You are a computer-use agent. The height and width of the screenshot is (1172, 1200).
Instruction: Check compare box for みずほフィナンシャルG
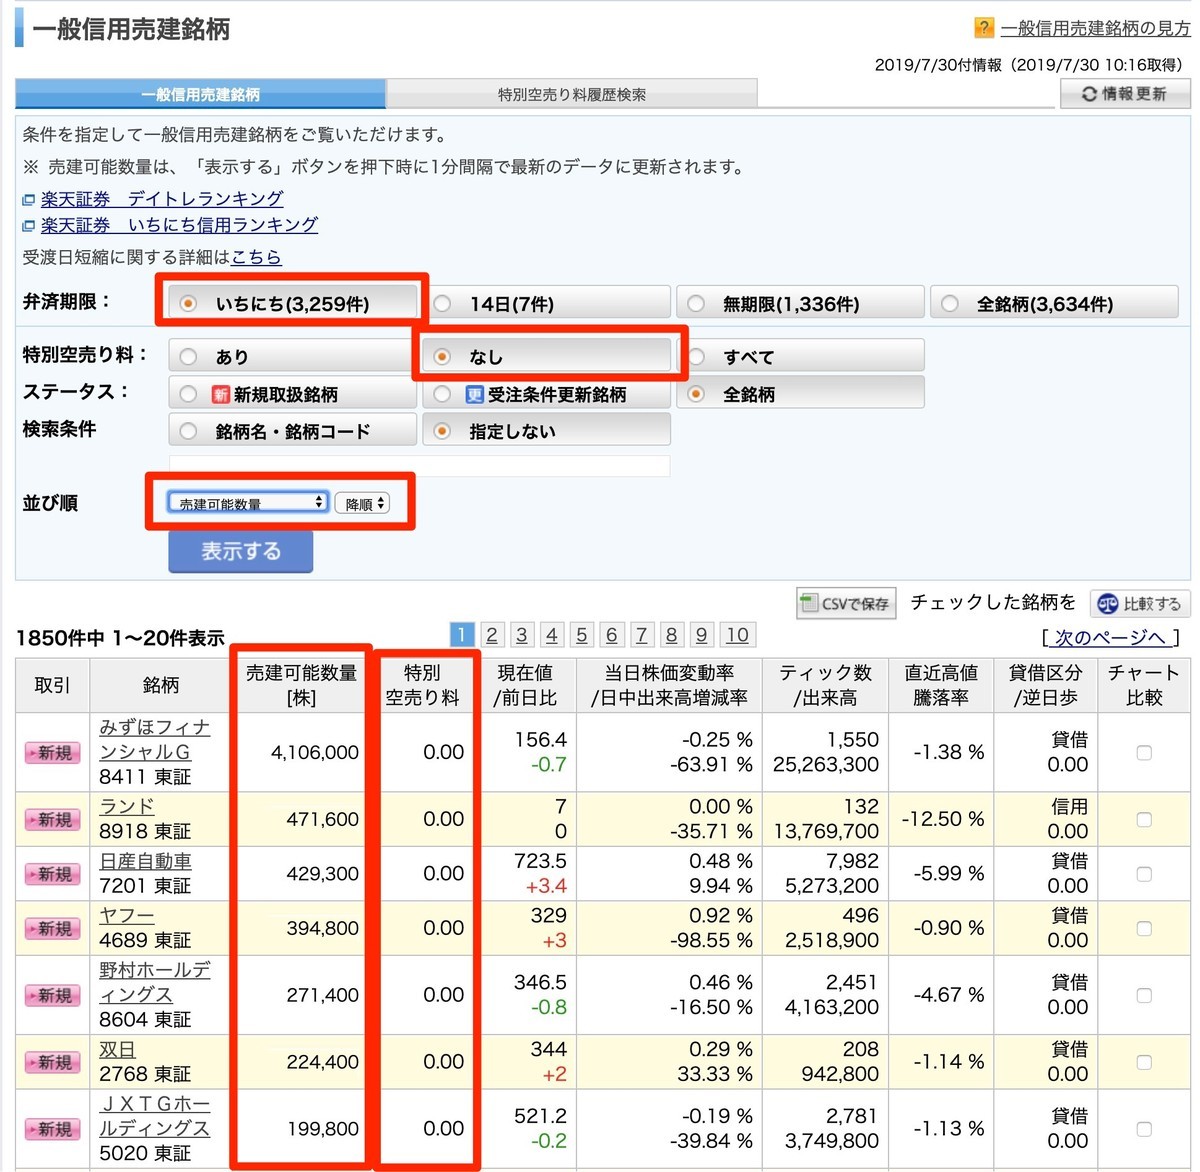pos(1144,753)
